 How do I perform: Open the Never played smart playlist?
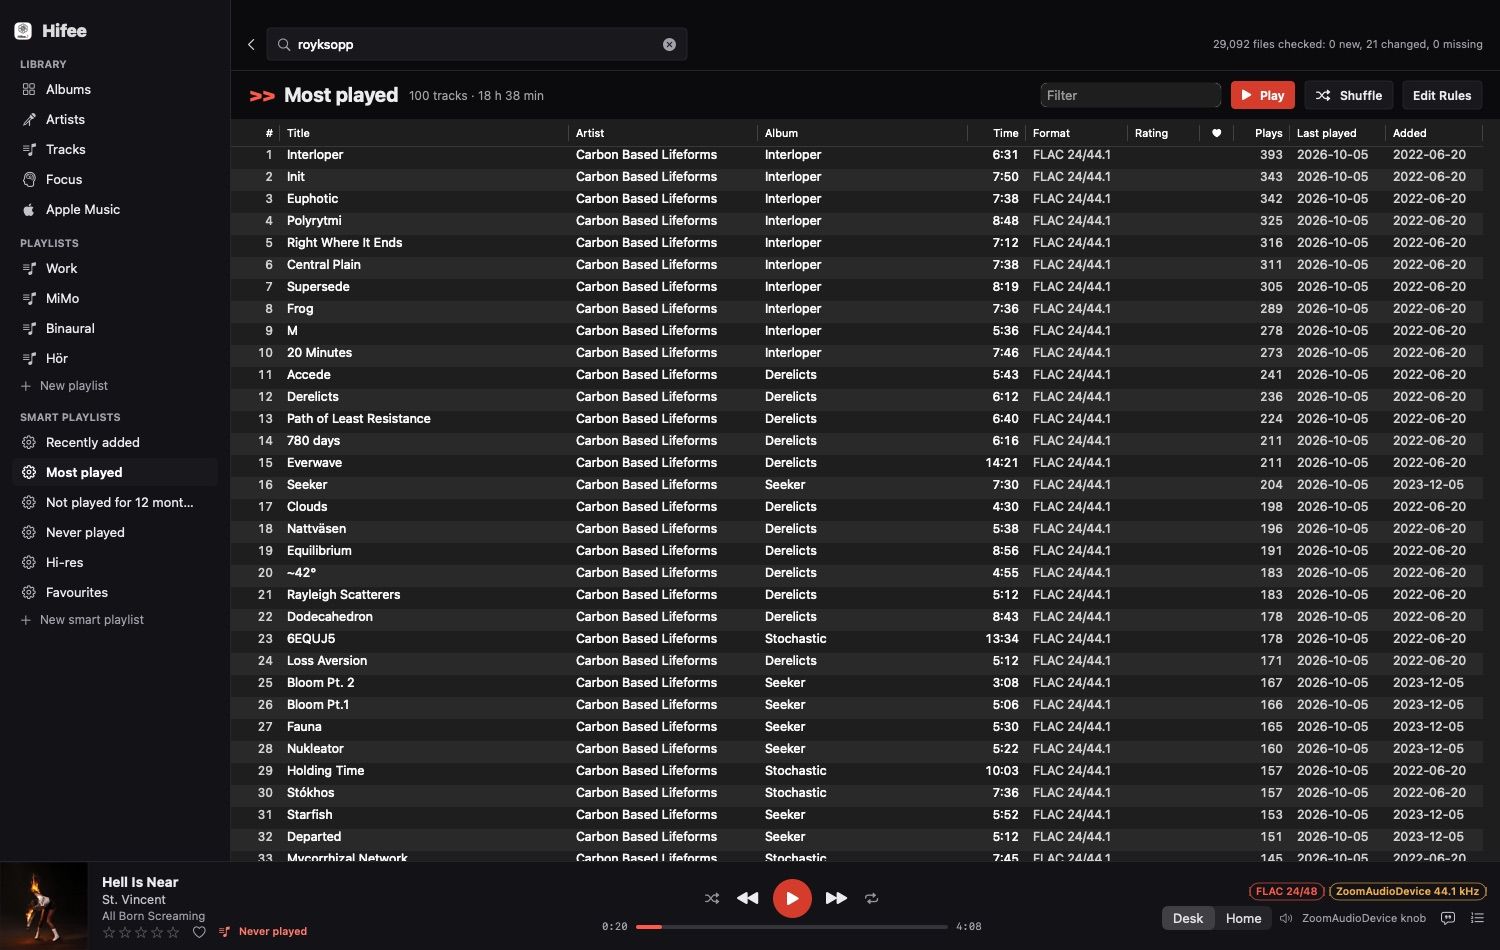[x=85, y=532]
